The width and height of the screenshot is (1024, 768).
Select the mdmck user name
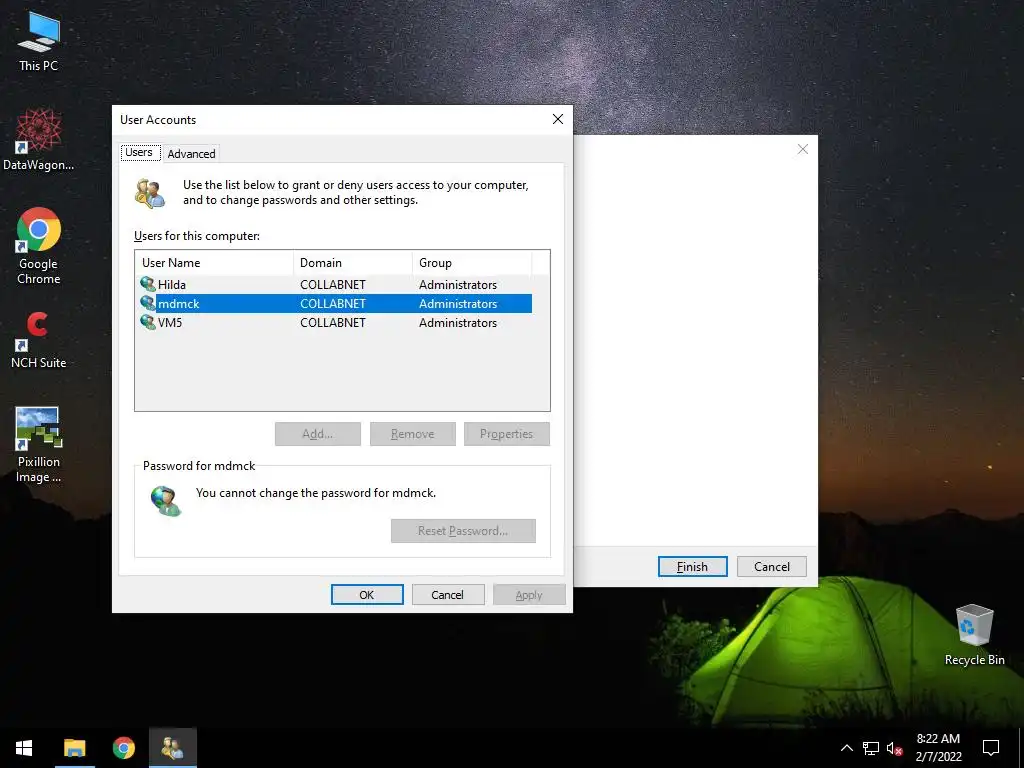(178, 304)
